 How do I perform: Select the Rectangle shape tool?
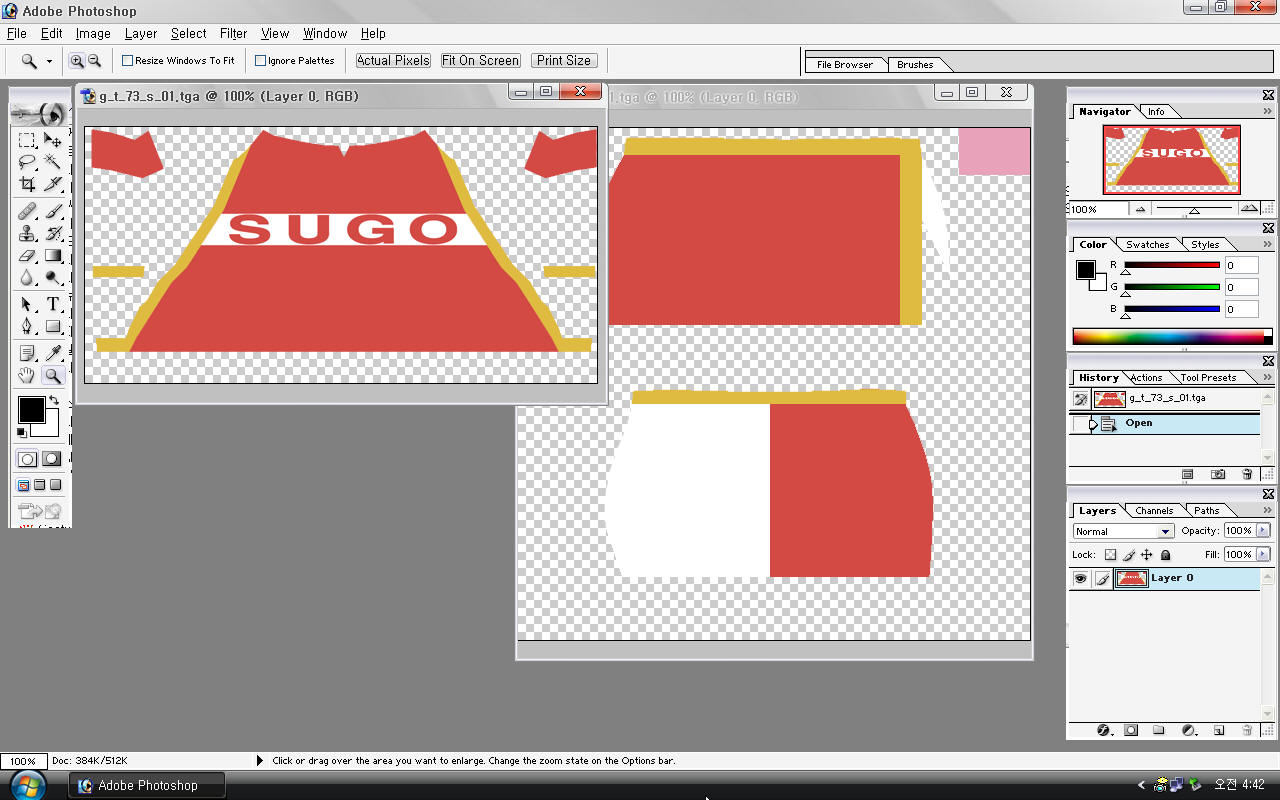pyautogui.click(x=53, y=326)
